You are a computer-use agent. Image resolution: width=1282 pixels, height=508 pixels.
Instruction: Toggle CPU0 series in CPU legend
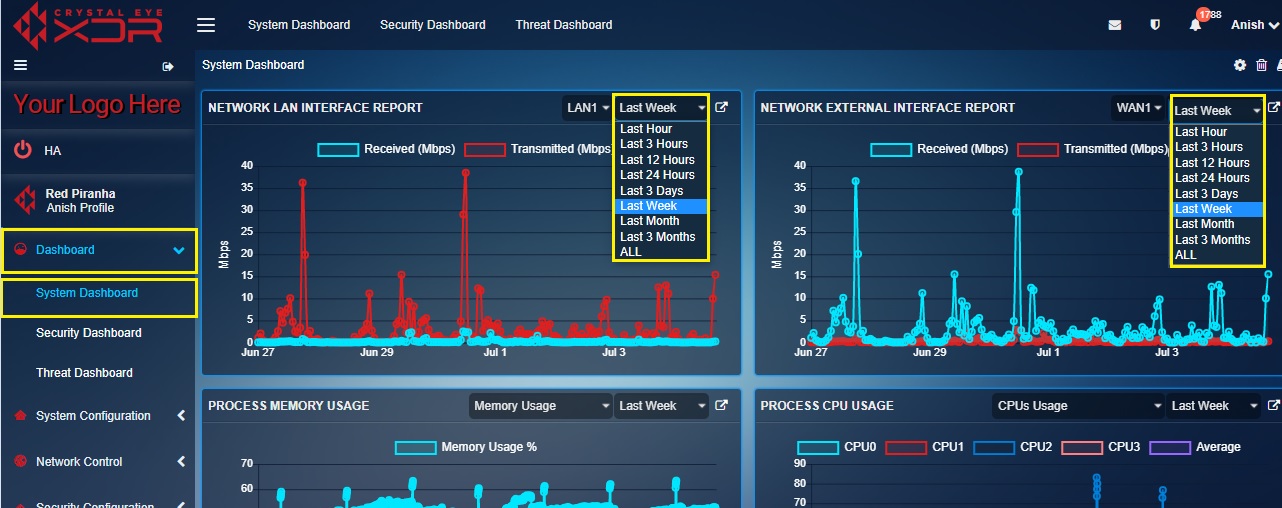[x=836, y=447]
